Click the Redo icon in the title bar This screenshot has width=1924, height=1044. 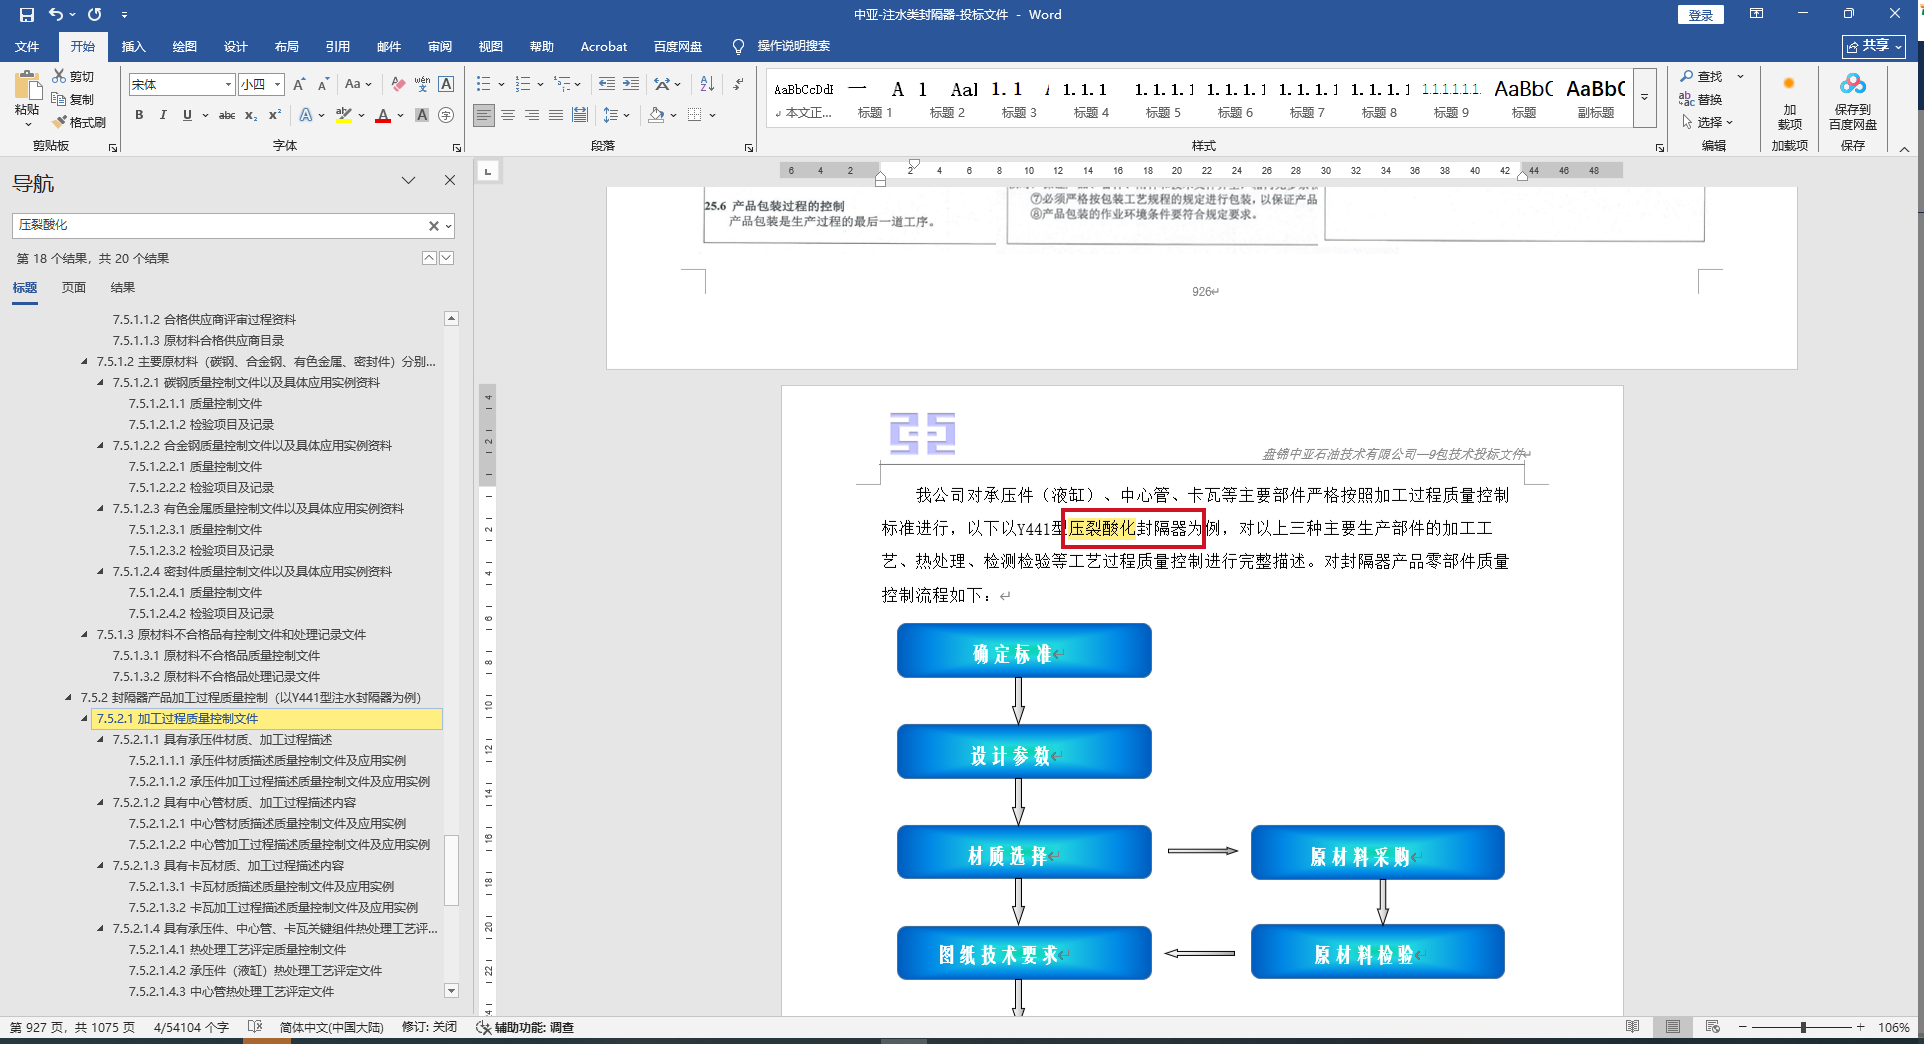point(95,14)
